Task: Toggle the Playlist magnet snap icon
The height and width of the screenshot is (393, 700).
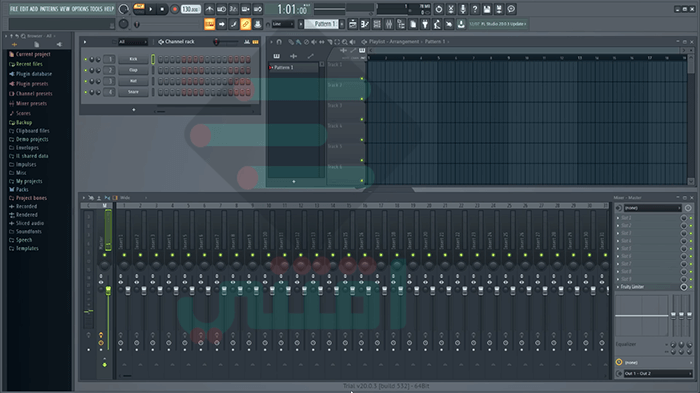Action: [279, 42]
